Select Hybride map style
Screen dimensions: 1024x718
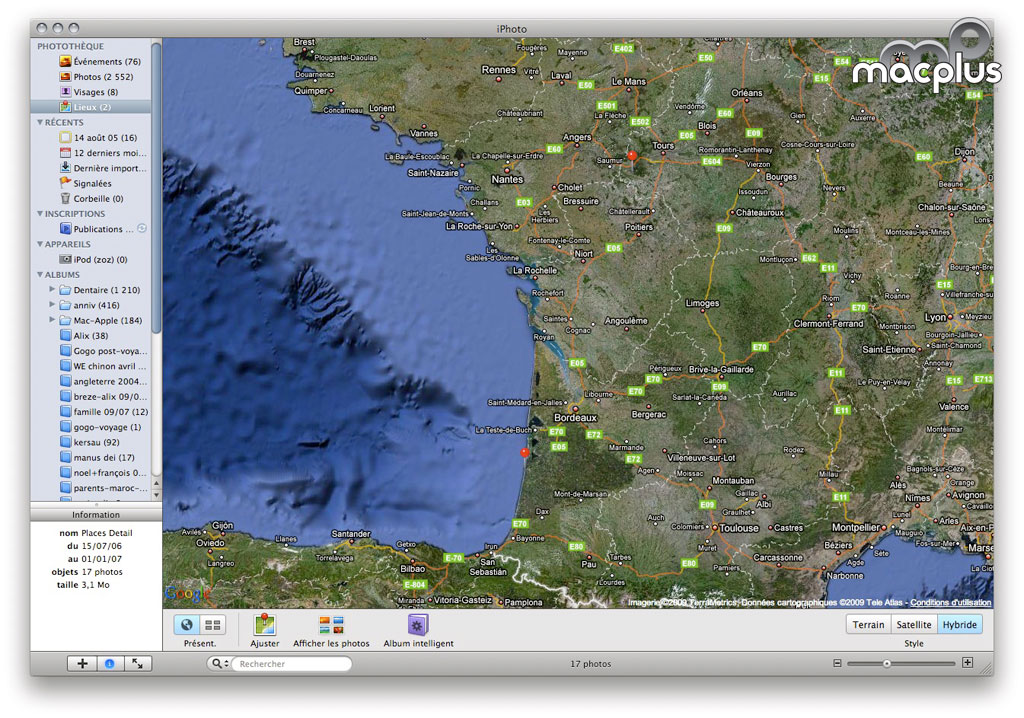pos(959,625)
